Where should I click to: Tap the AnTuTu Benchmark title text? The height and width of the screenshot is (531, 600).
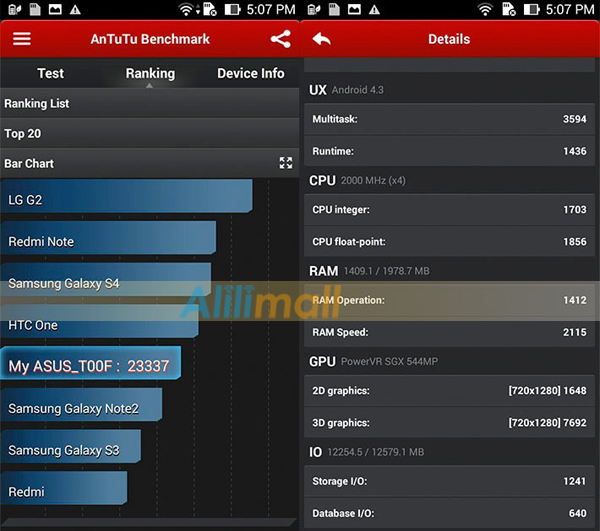coord(150,39)
